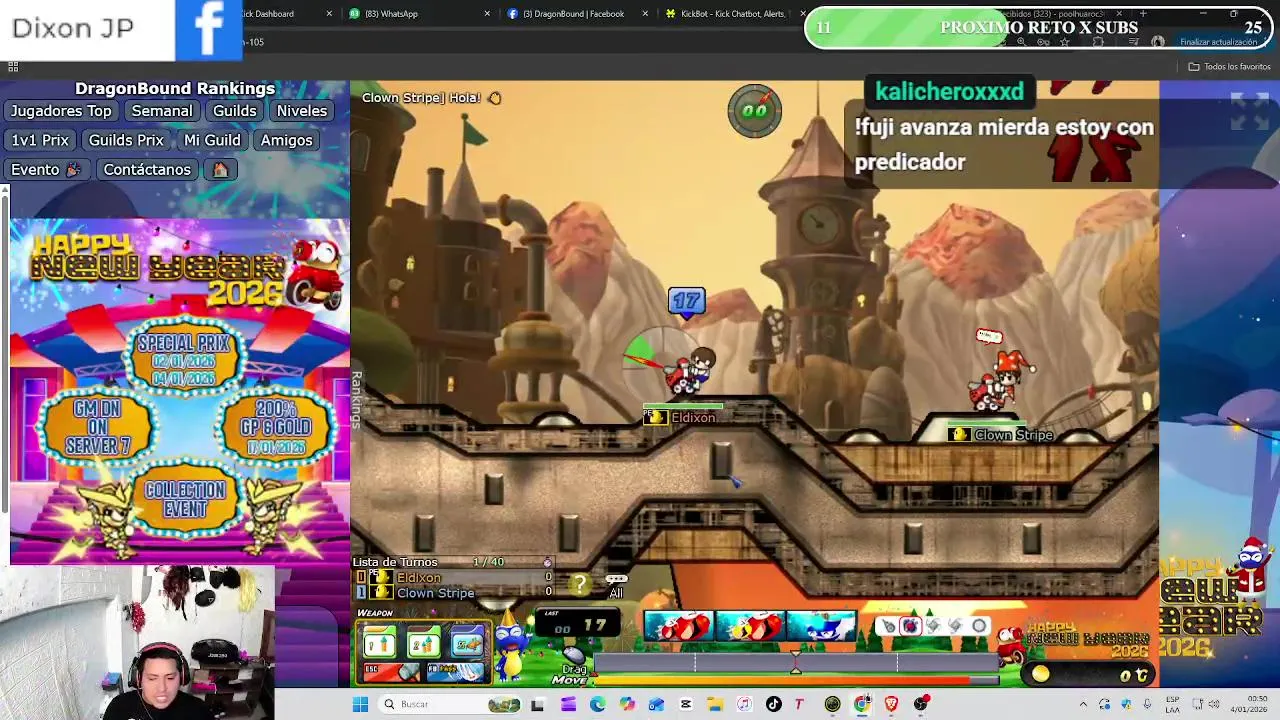Click the shot power gauge bar
The height and width of the screenshot is (720, 1280).
pos(797,664)
